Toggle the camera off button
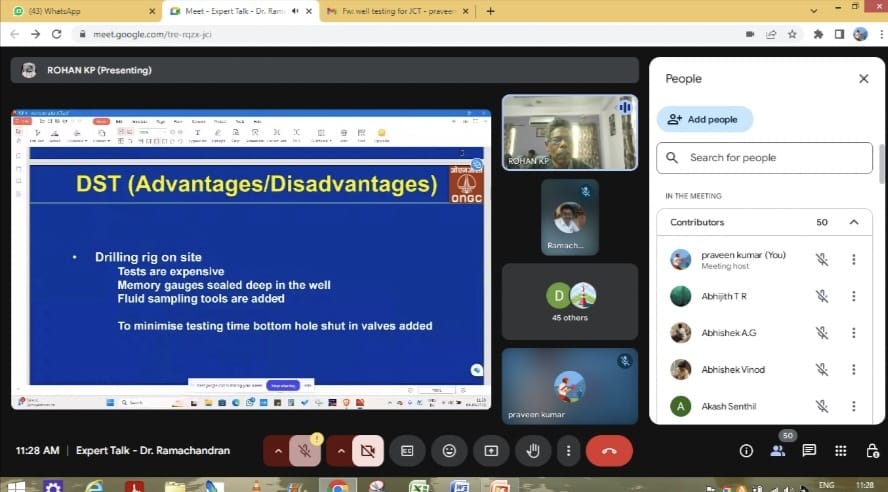The image size is (888, 492). point(367,451)
